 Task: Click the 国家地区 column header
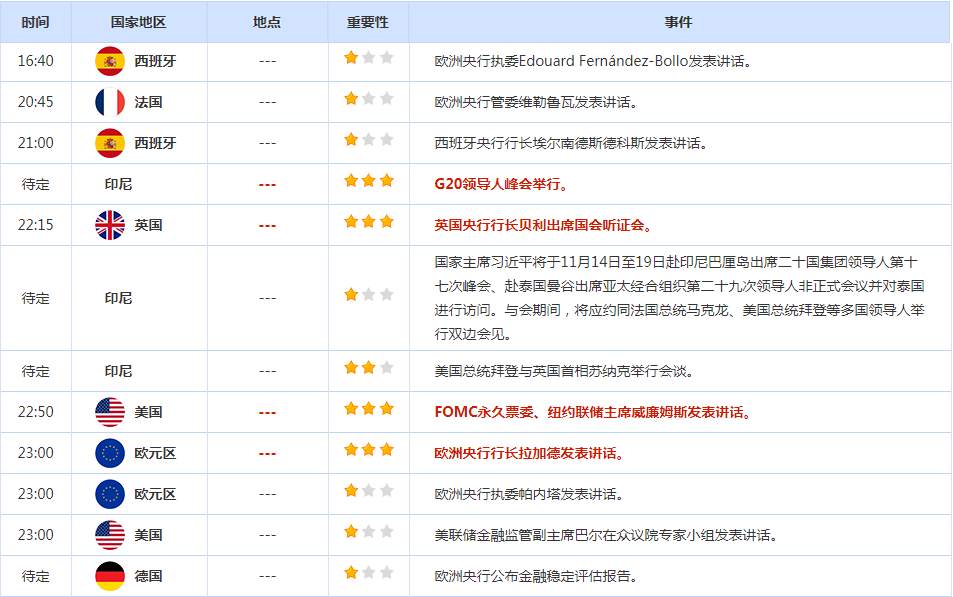139,22
